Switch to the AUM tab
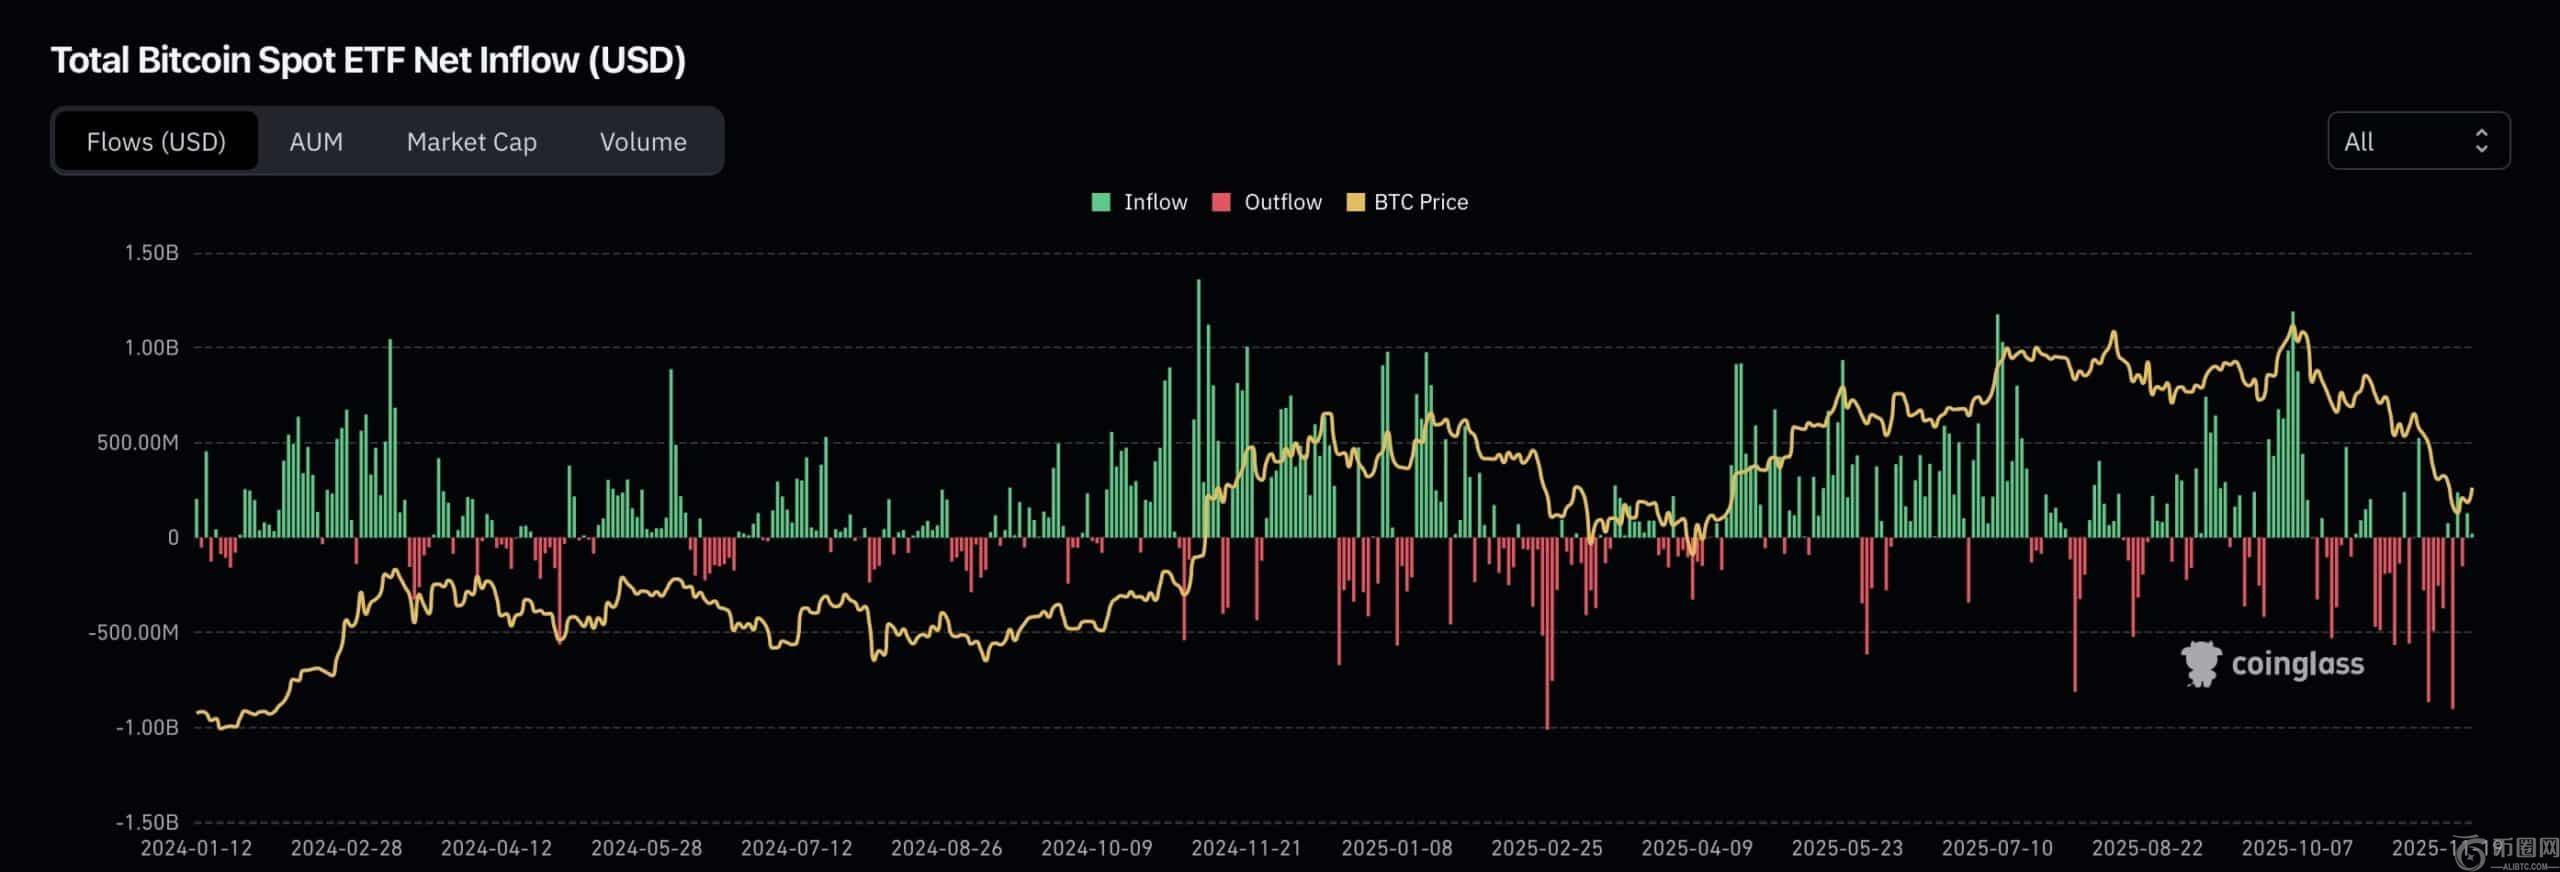Viewport: 2560px width, 872px height. 316,142
